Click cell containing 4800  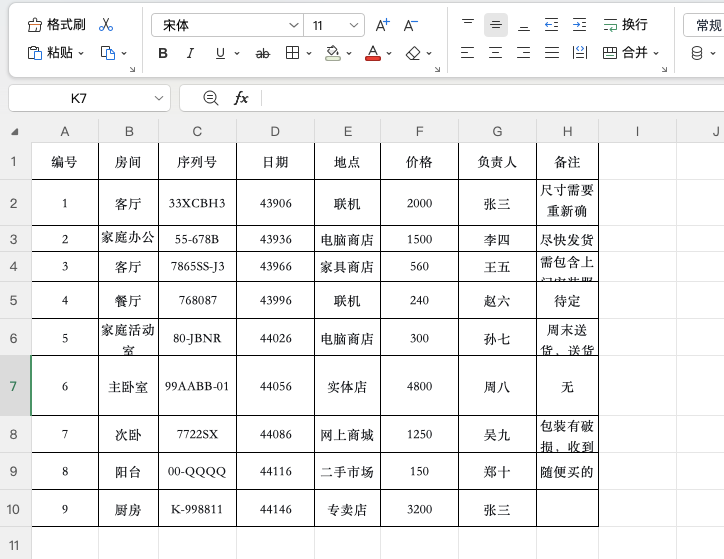pos(419,386)
